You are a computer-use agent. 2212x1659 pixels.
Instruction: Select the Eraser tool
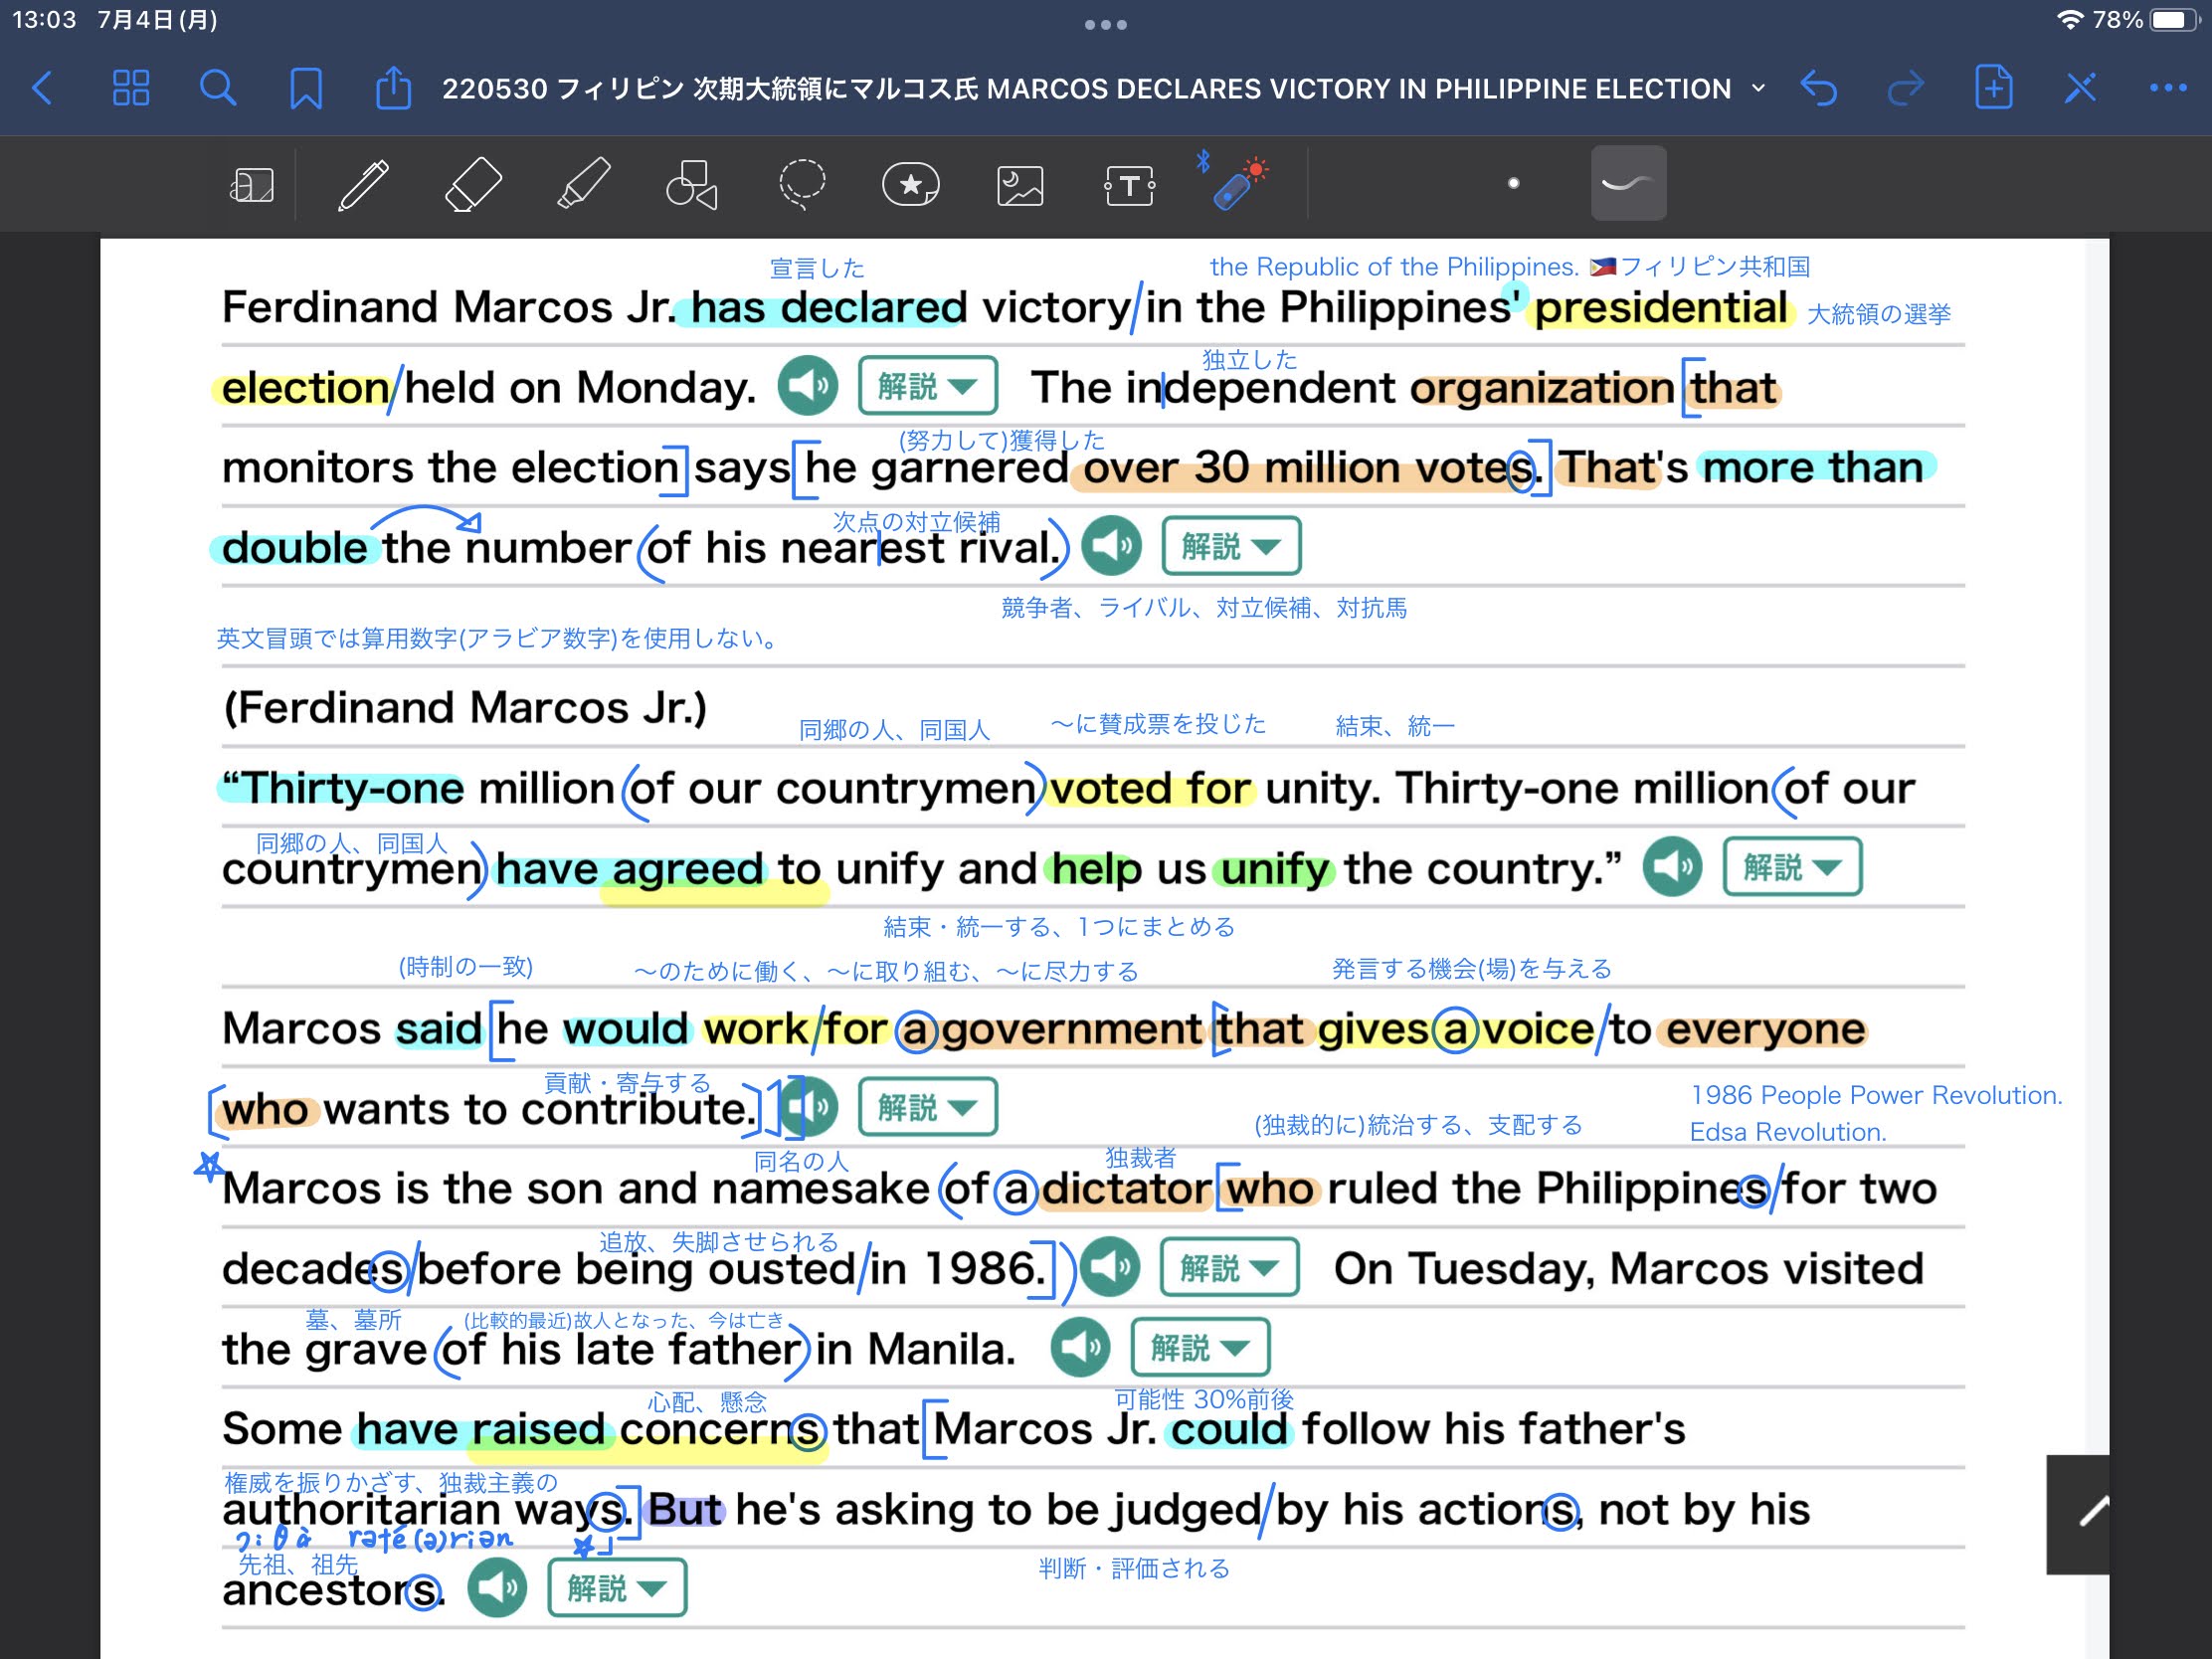point(473,185)
